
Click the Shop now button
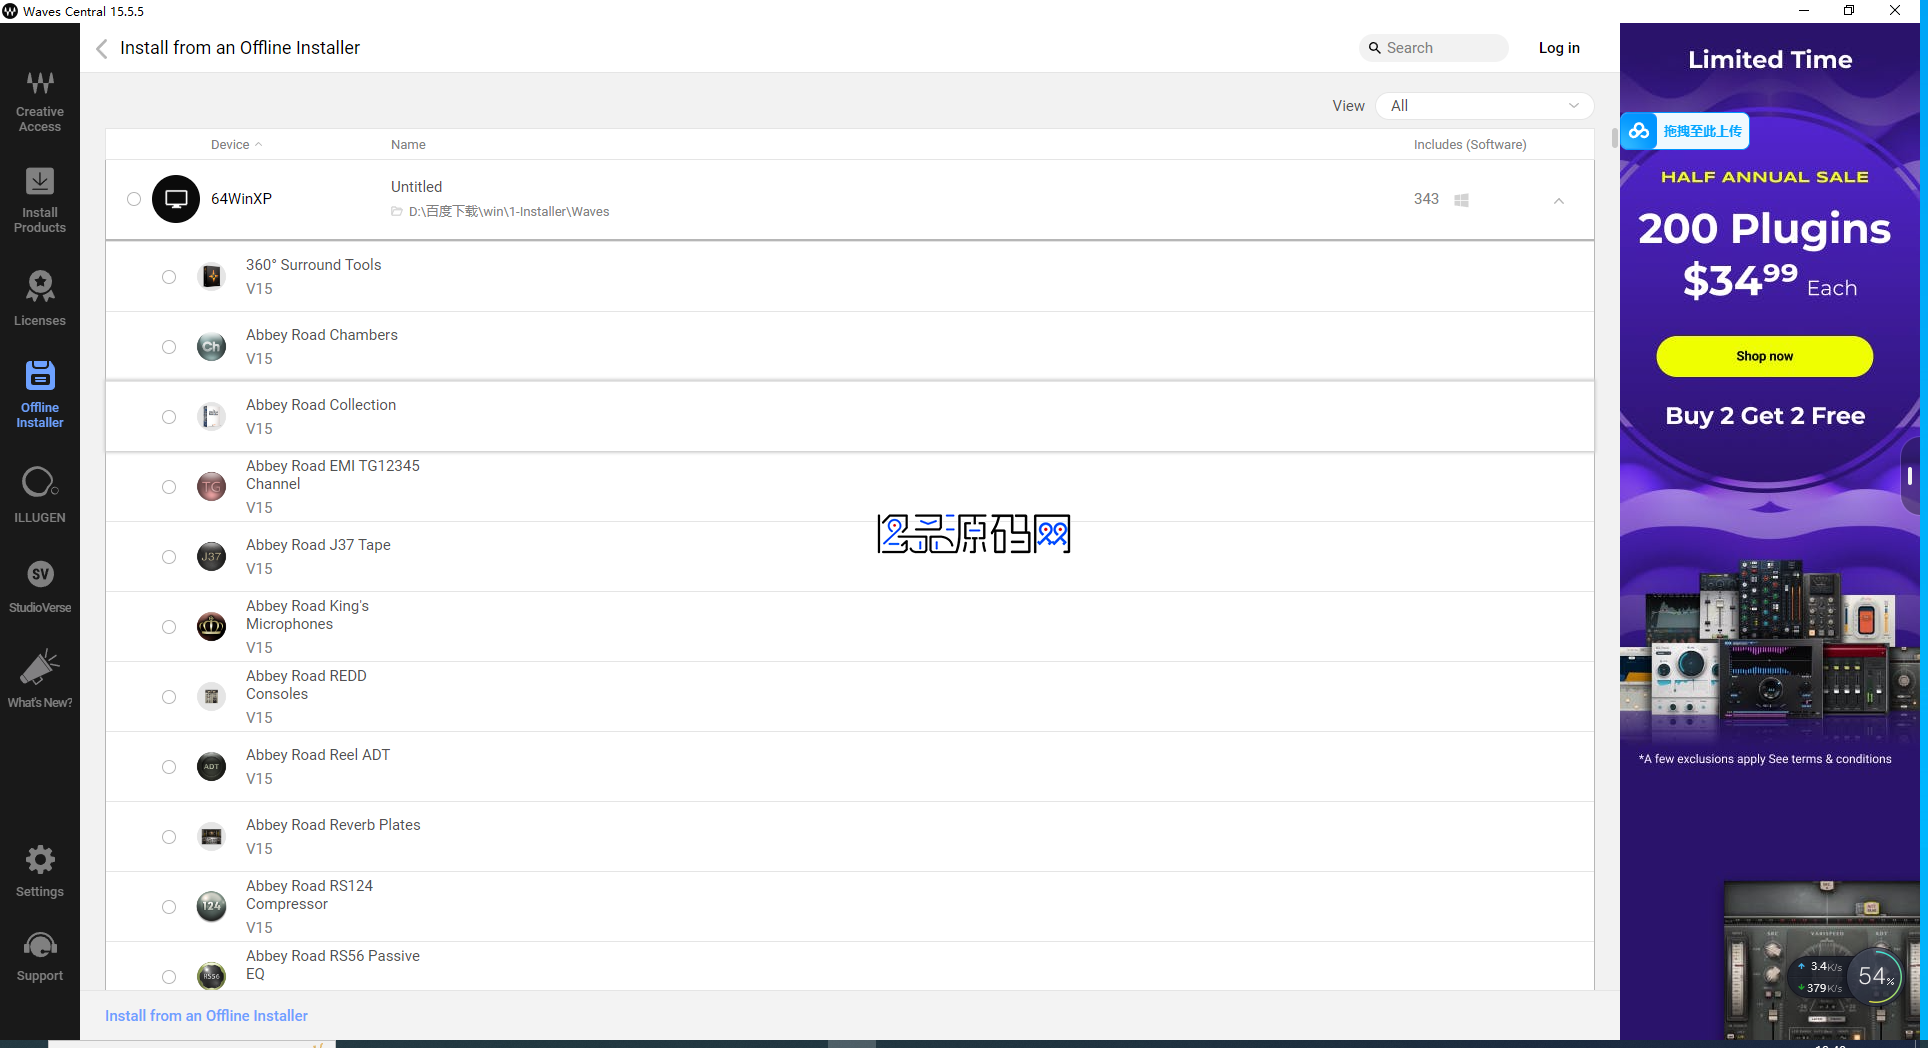click(x=1764, y=356)
